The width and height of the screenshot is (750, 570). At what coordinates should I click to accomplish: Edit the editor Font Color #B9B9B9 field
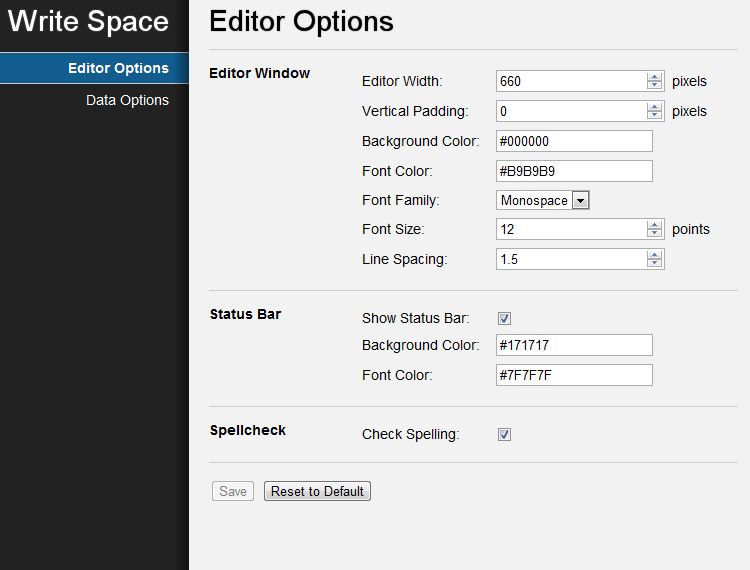click(x=574, y=171)
